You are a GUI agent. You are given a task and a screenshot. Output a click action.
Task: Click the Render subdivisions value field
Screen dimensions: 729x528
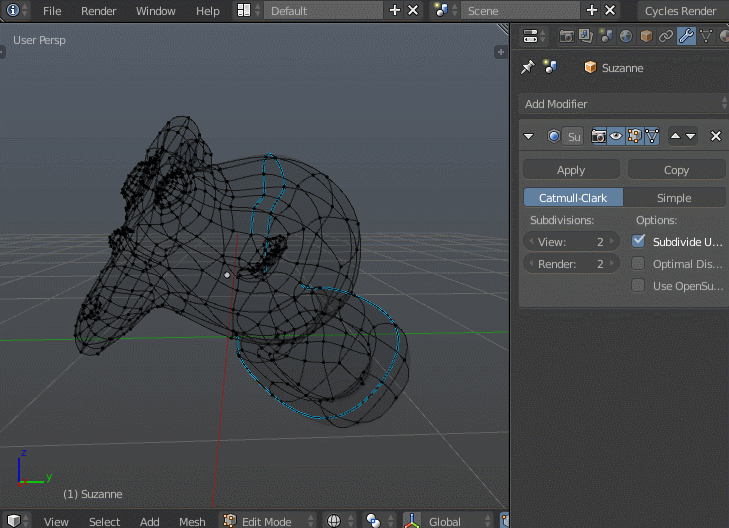tap(571, 264)
